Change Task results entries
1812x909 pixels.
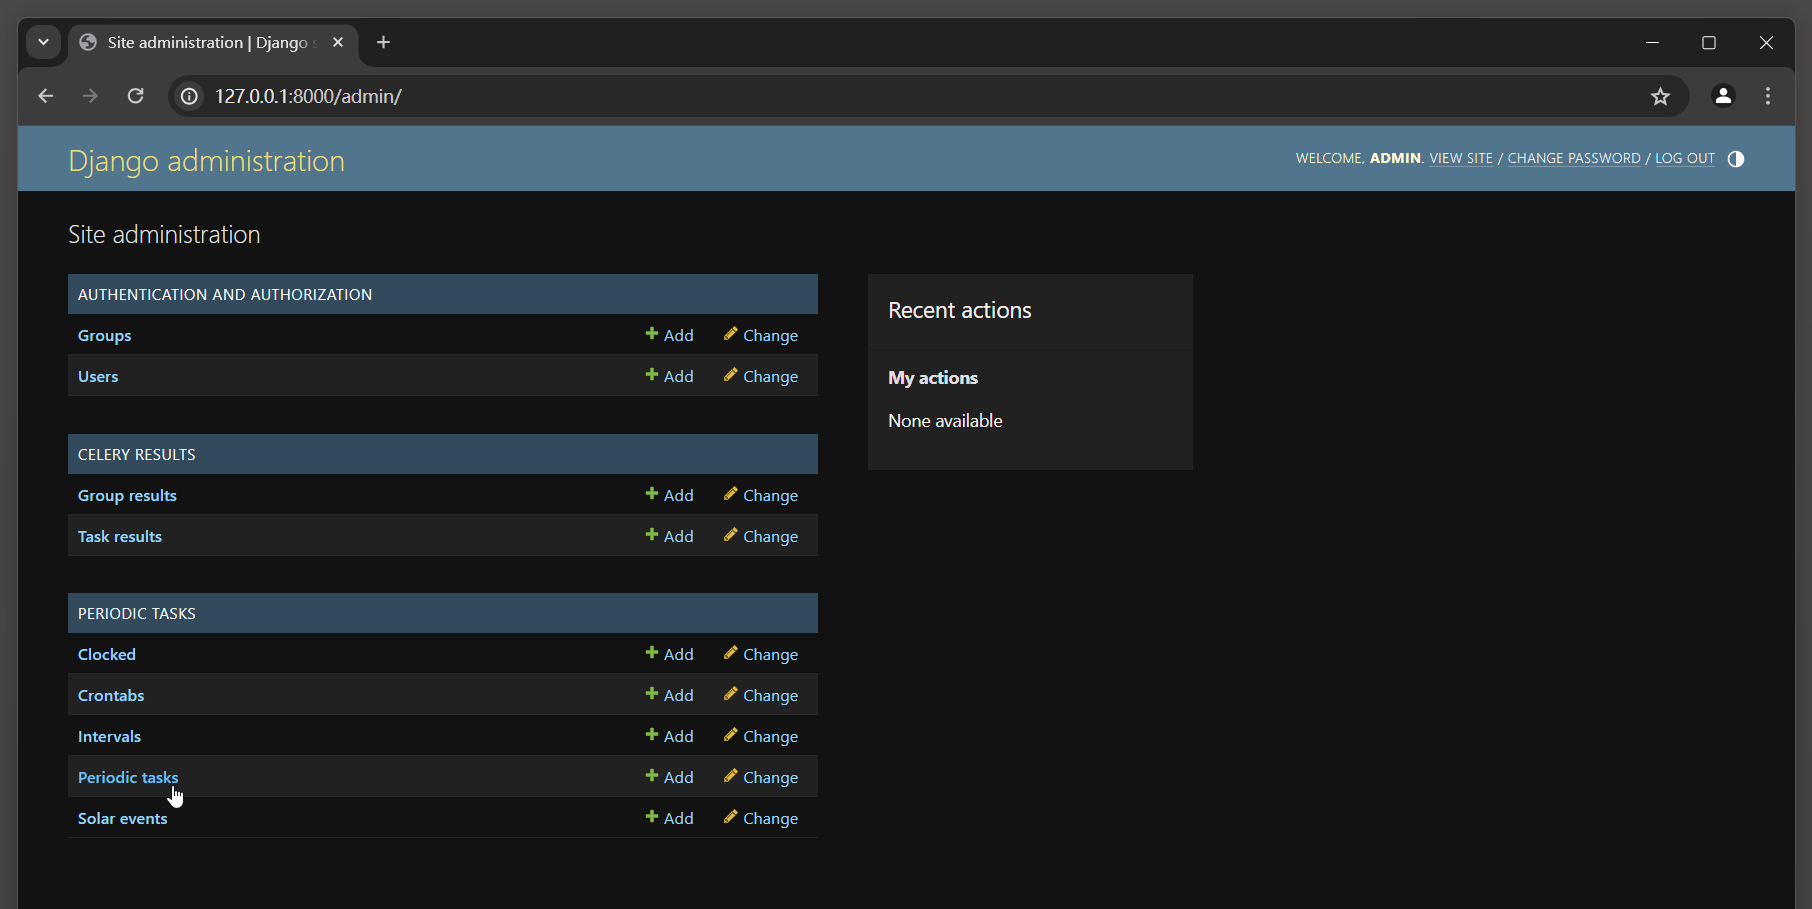coord(761,536)
